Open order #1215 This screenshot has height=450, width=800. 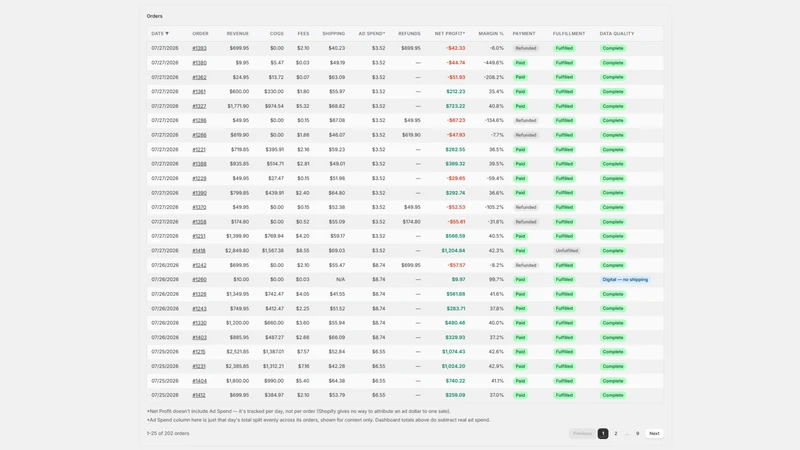pyautogui.click(x=199, y=352)
